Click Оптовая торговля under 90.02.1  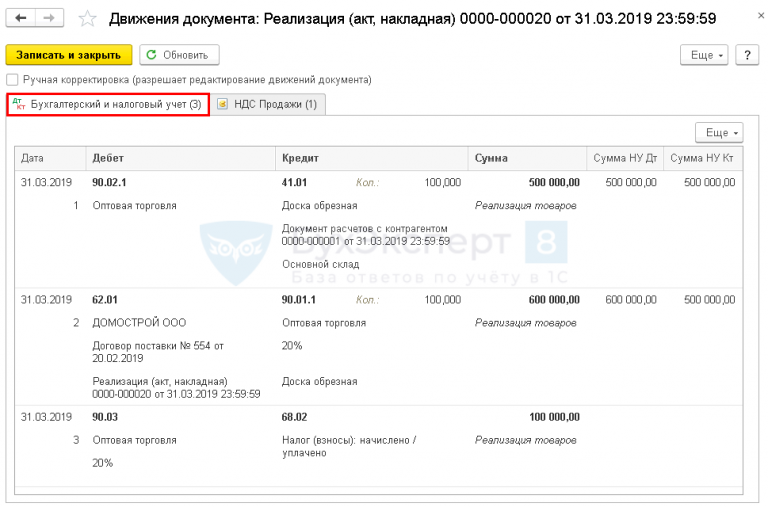click(134, 206)
